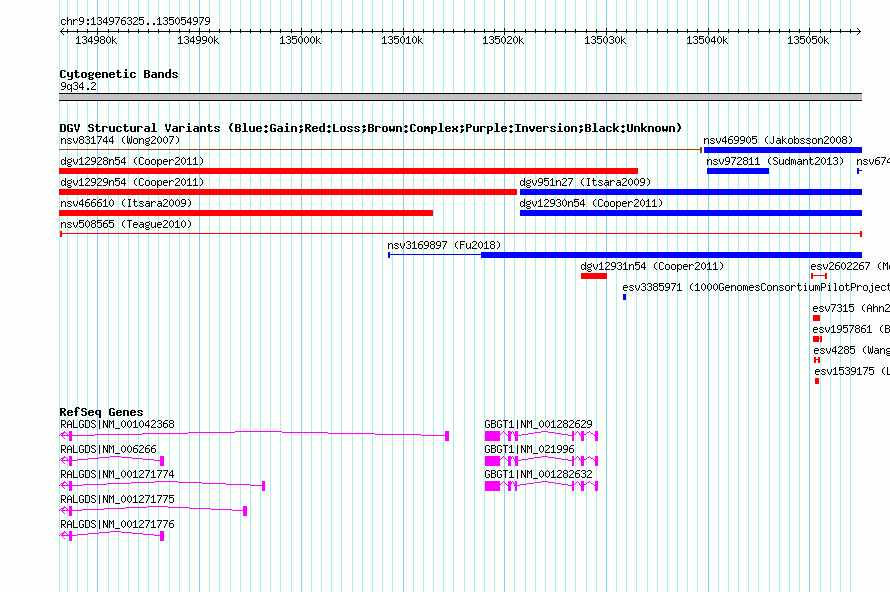The image size is (890, 592).
Task: Click the chr9:134976325..135054979 coordinate text
Action: click(x=135, y=21)
